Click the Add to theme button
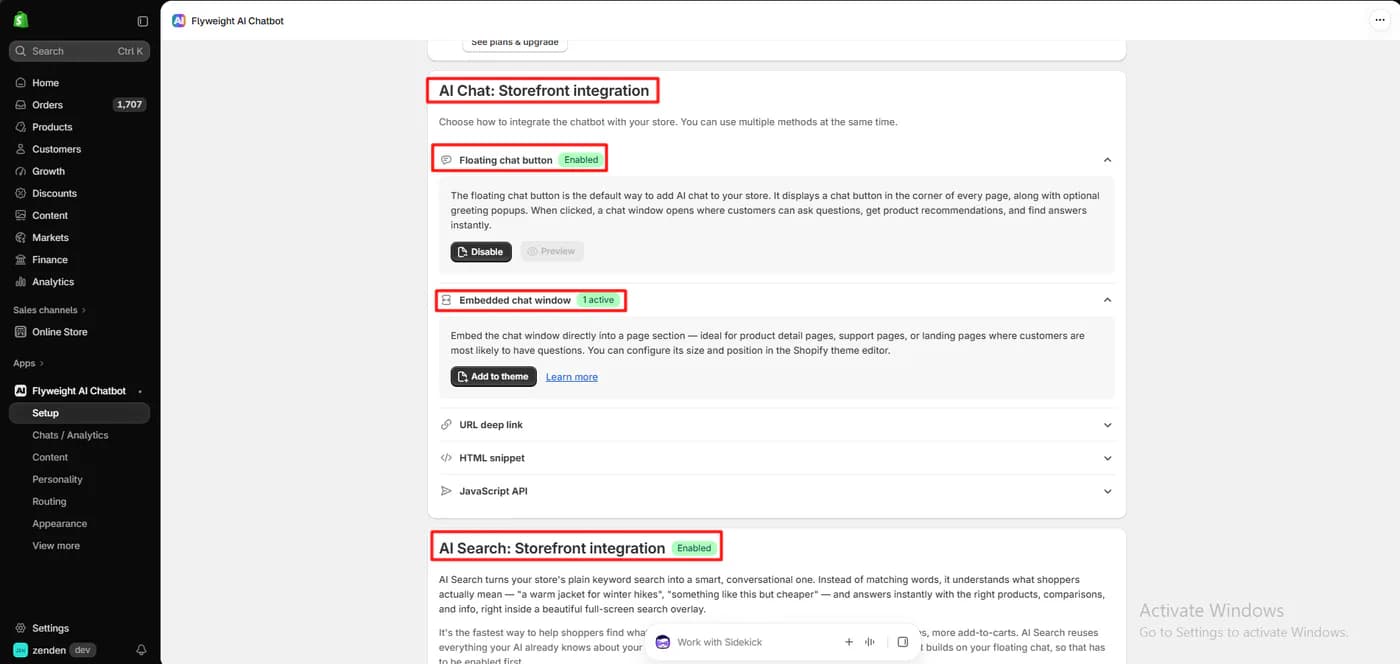 [493, 377]
